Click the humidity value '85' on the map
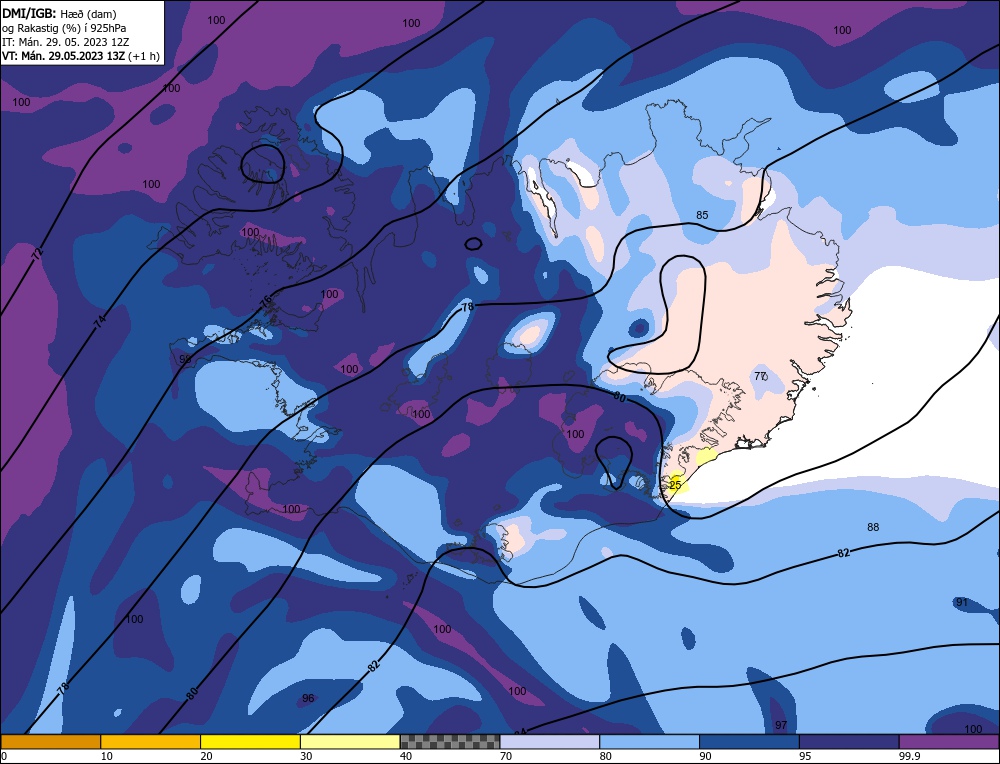The image size is (1000, 764). [702, 215]
